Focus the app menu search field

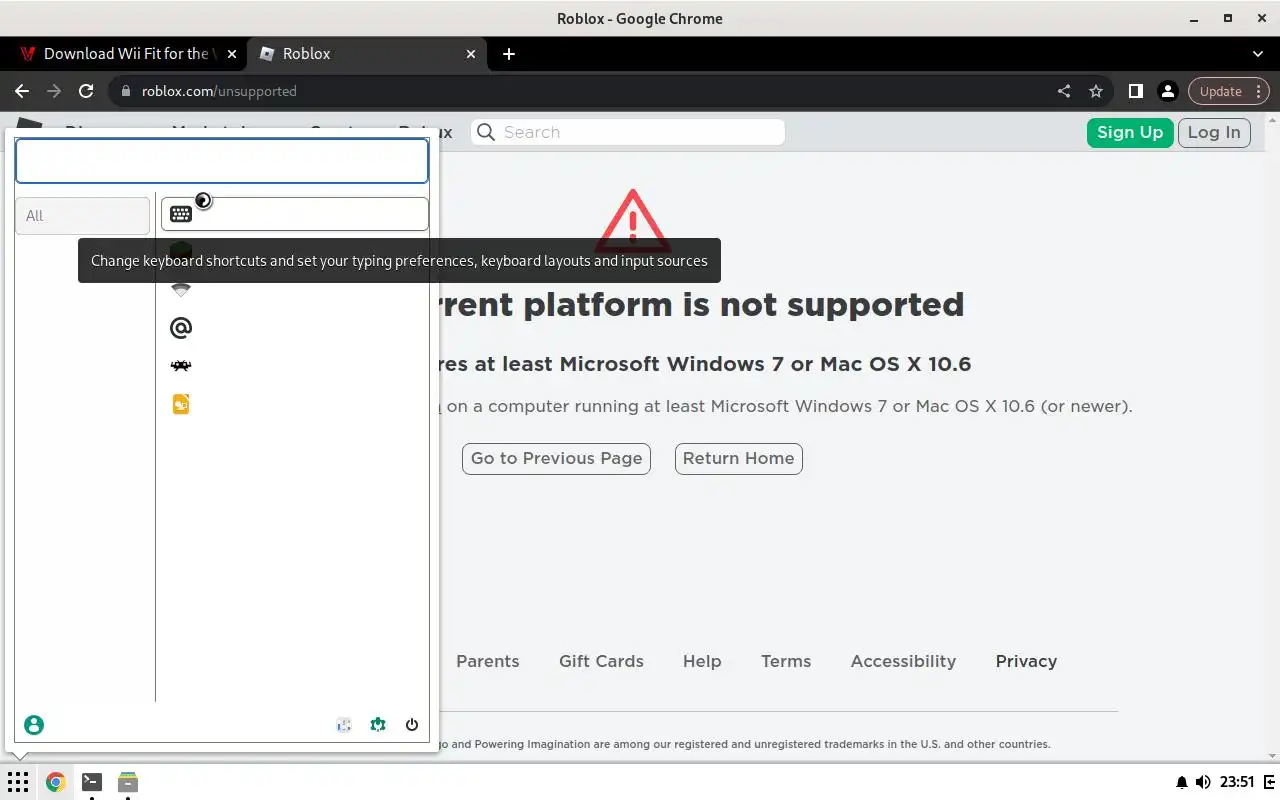pyautogui.click(x=222, y=161)
